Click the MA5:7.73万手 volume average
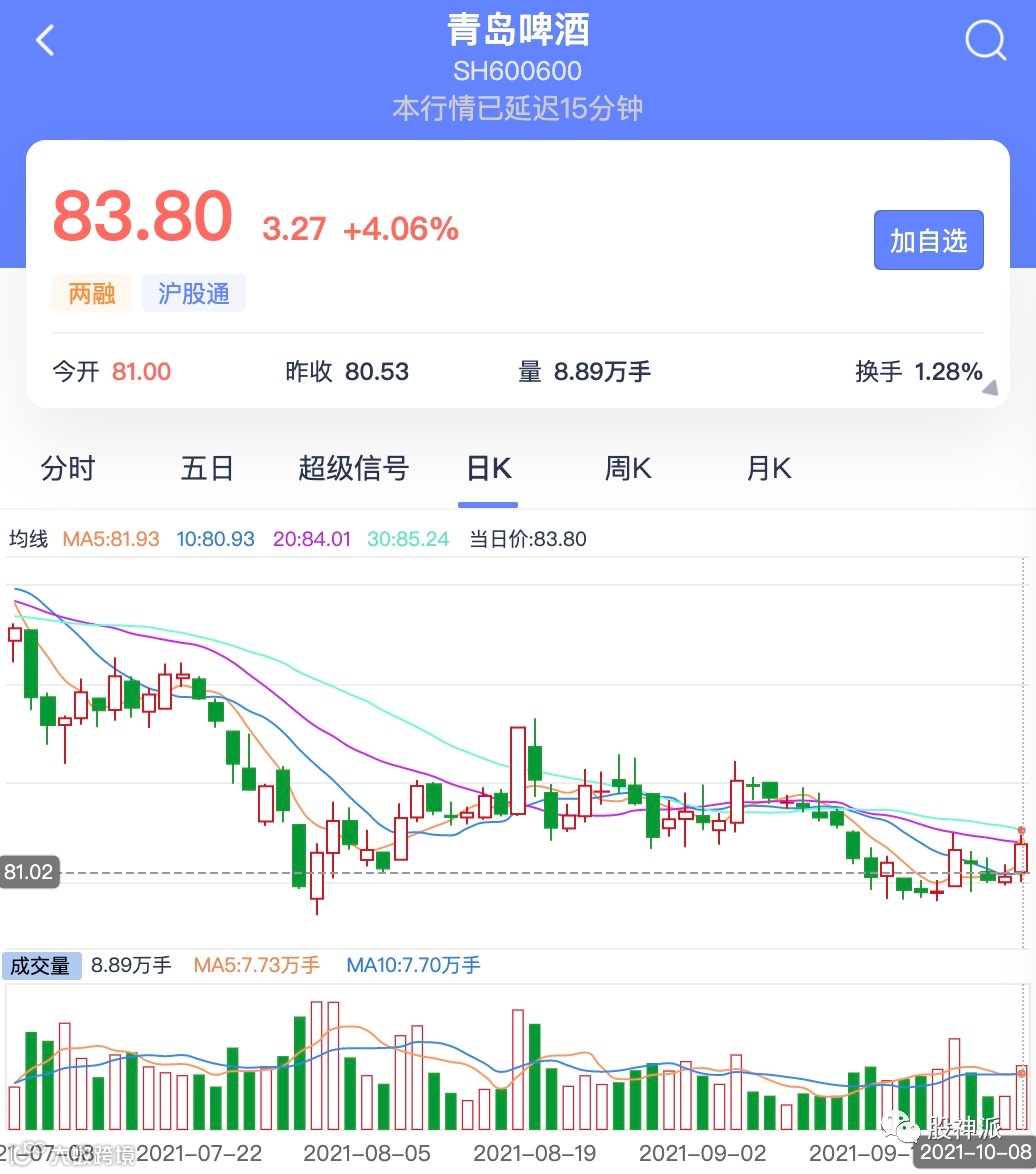 point(257,965)
